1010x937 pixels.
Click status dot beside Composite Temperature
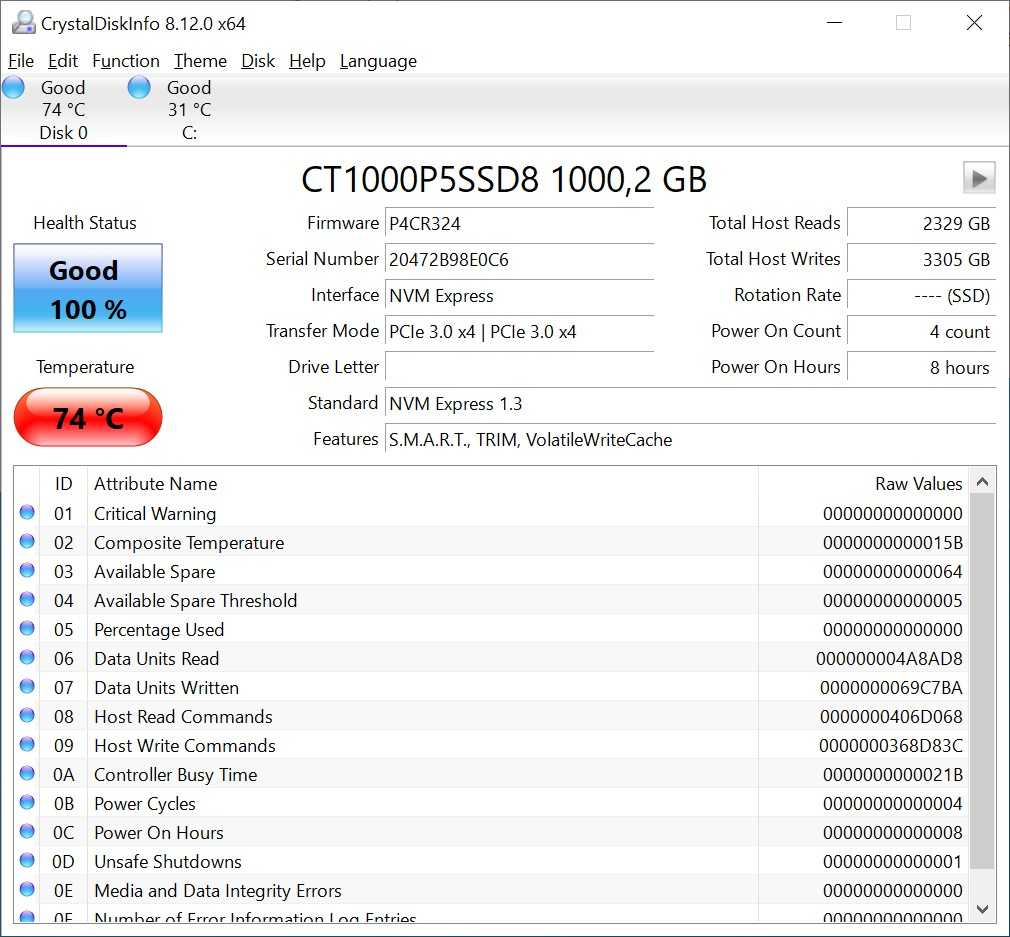(x=27, y=542)
